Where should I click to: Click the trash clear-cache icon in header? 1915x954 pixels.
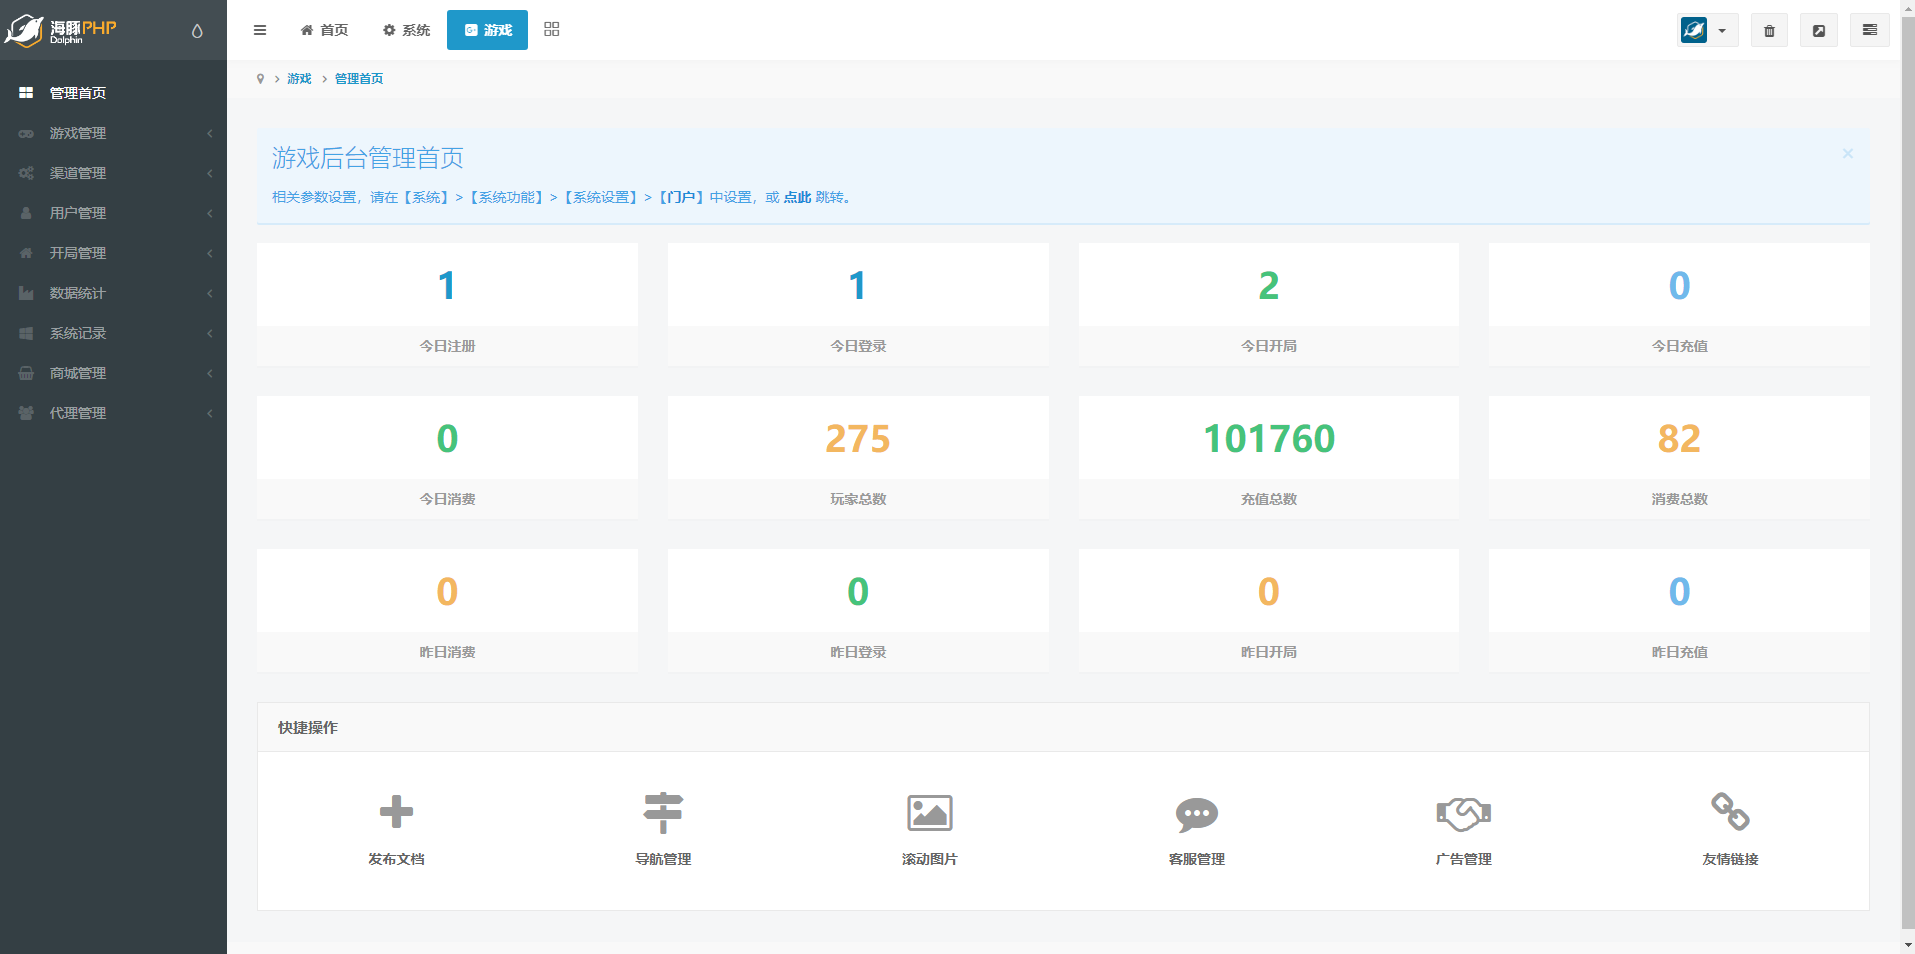(1769, 30)
